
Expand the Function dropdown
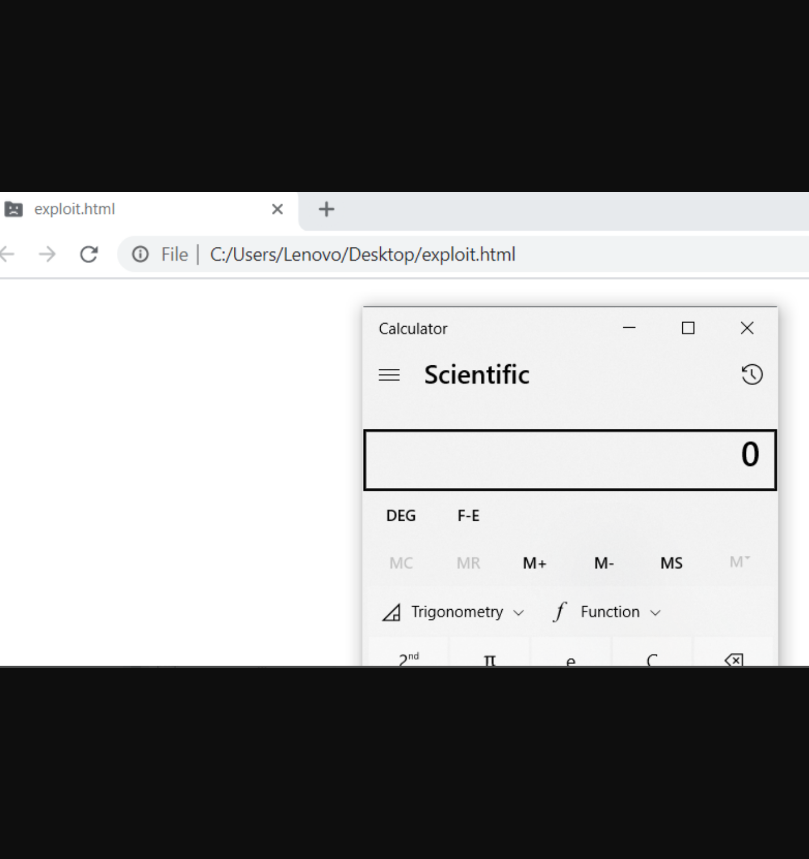point(607,612)
